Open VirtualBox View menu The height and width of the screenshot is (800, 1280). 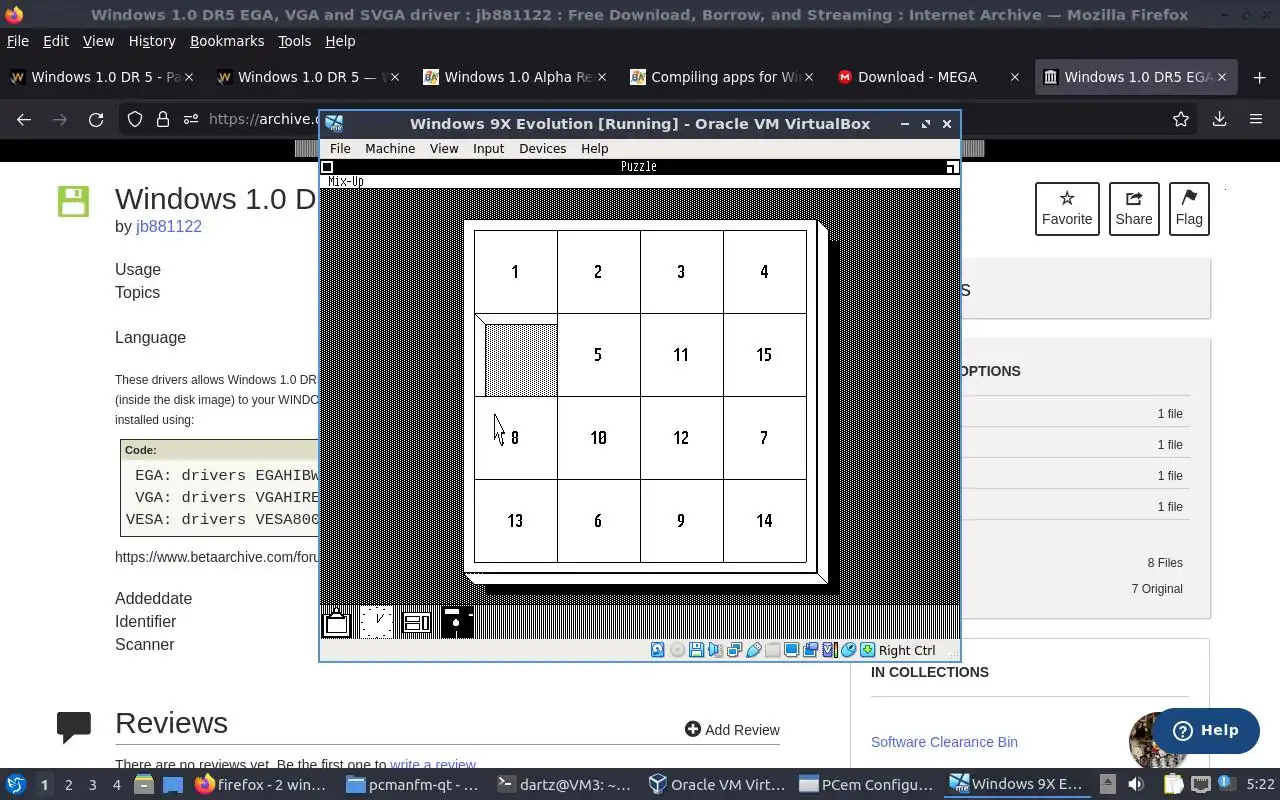[x=444, y=148]
